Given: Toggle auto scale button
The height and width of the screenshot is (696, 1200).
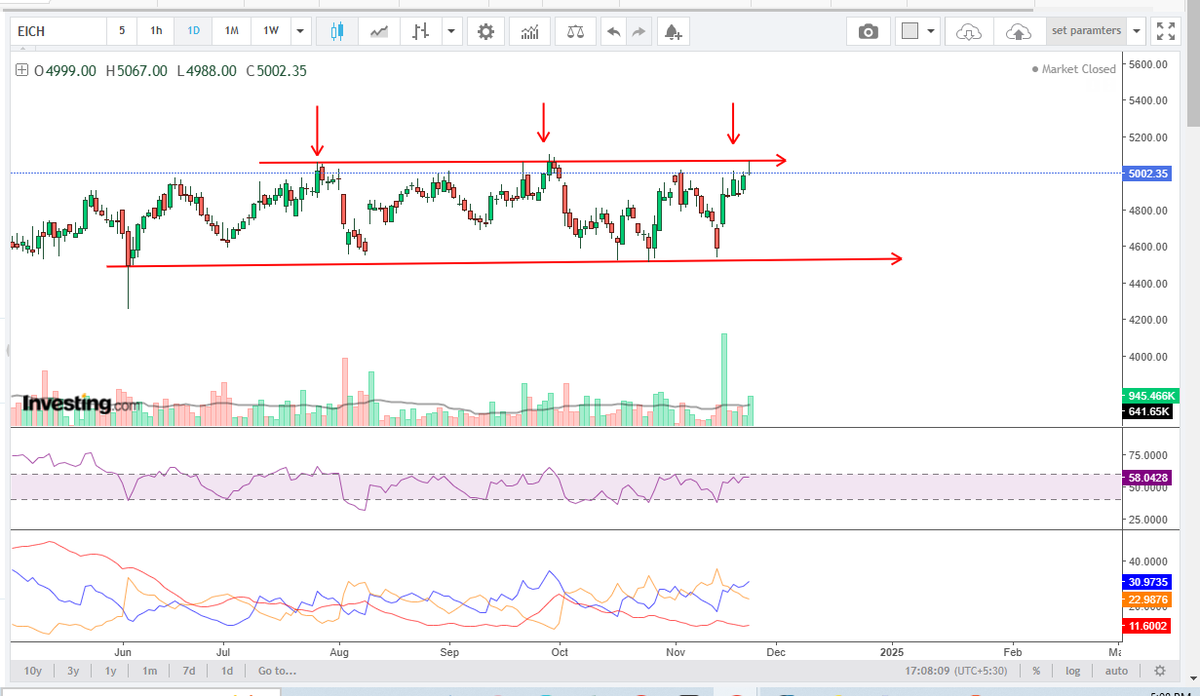Looking at the screenshot, I should click(x=1117, y=670).
